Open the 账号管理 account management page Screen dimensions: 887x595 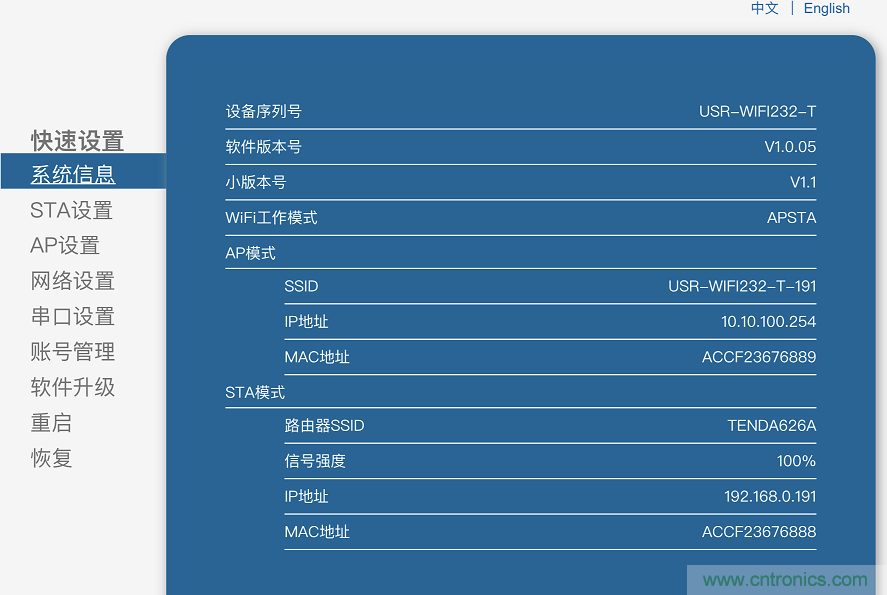[72, 351]
